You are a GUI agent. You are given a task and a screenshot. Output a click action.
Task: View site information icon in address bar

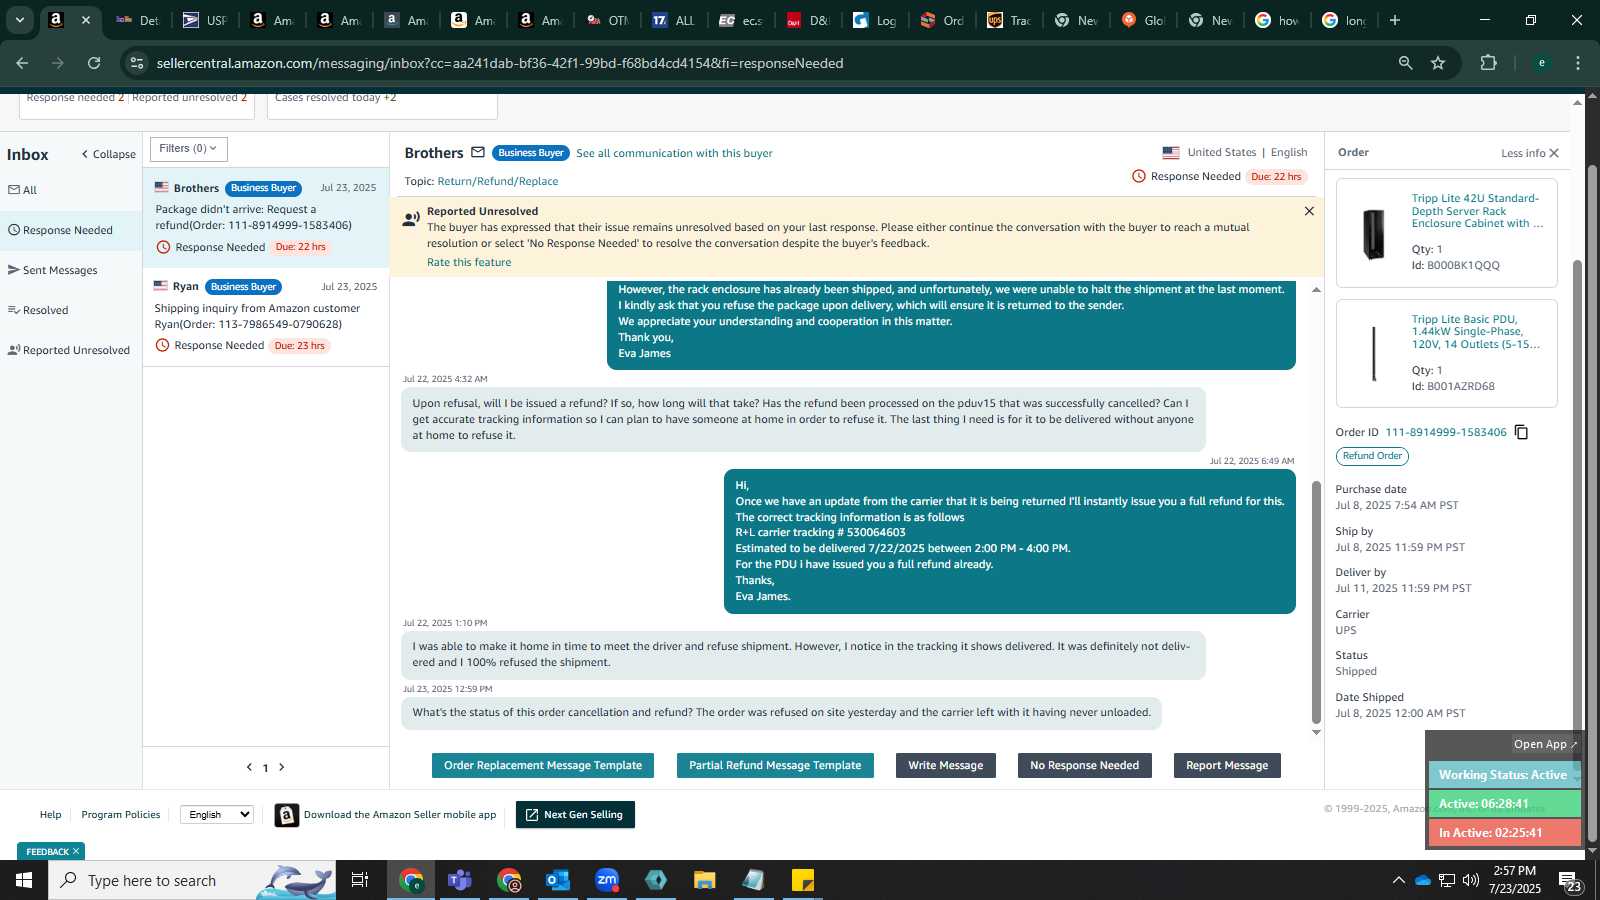[137, 63]
